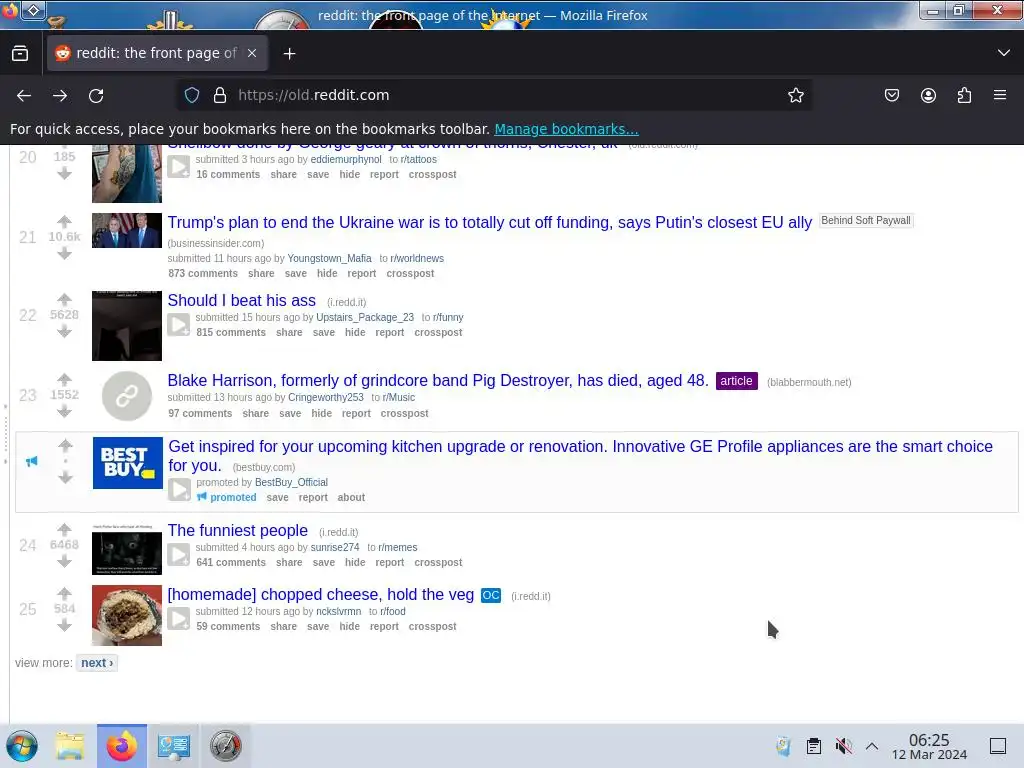Downvote the chopped cheese post
Image resolution: width=1024 pixels, height=768 pixels.
tap(64, 626)
